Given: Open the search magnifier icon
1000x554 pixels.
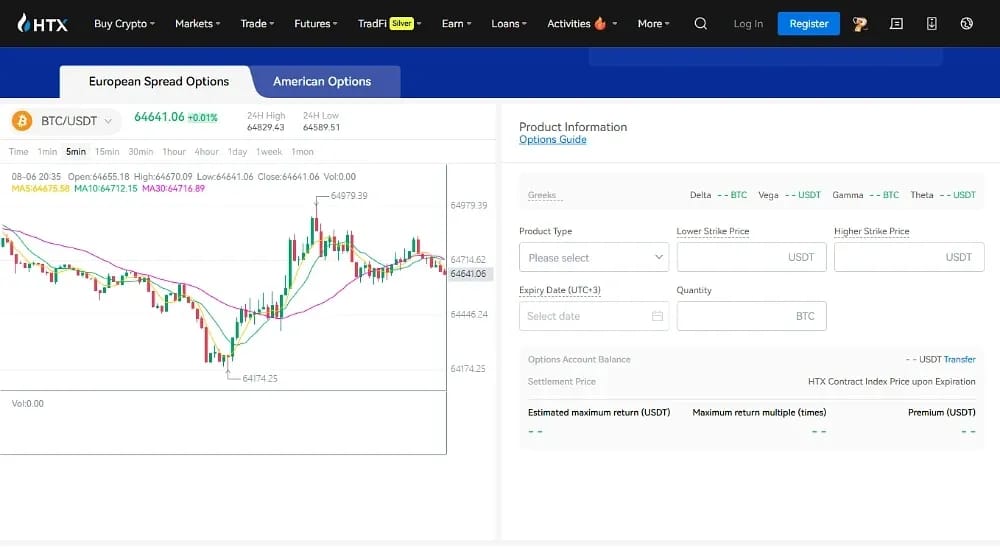Looking at the screenshot, I should (x=700, y=24).
